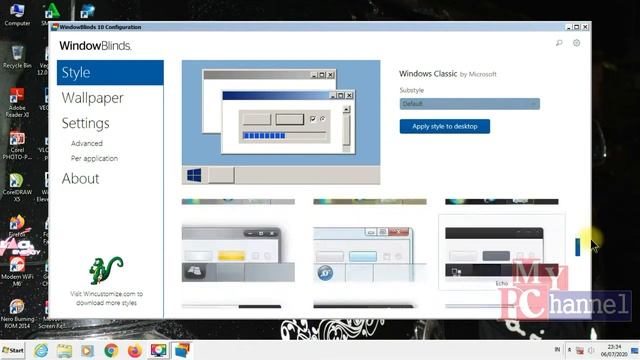Open the volume icon in the system tray

coord(591,350)
